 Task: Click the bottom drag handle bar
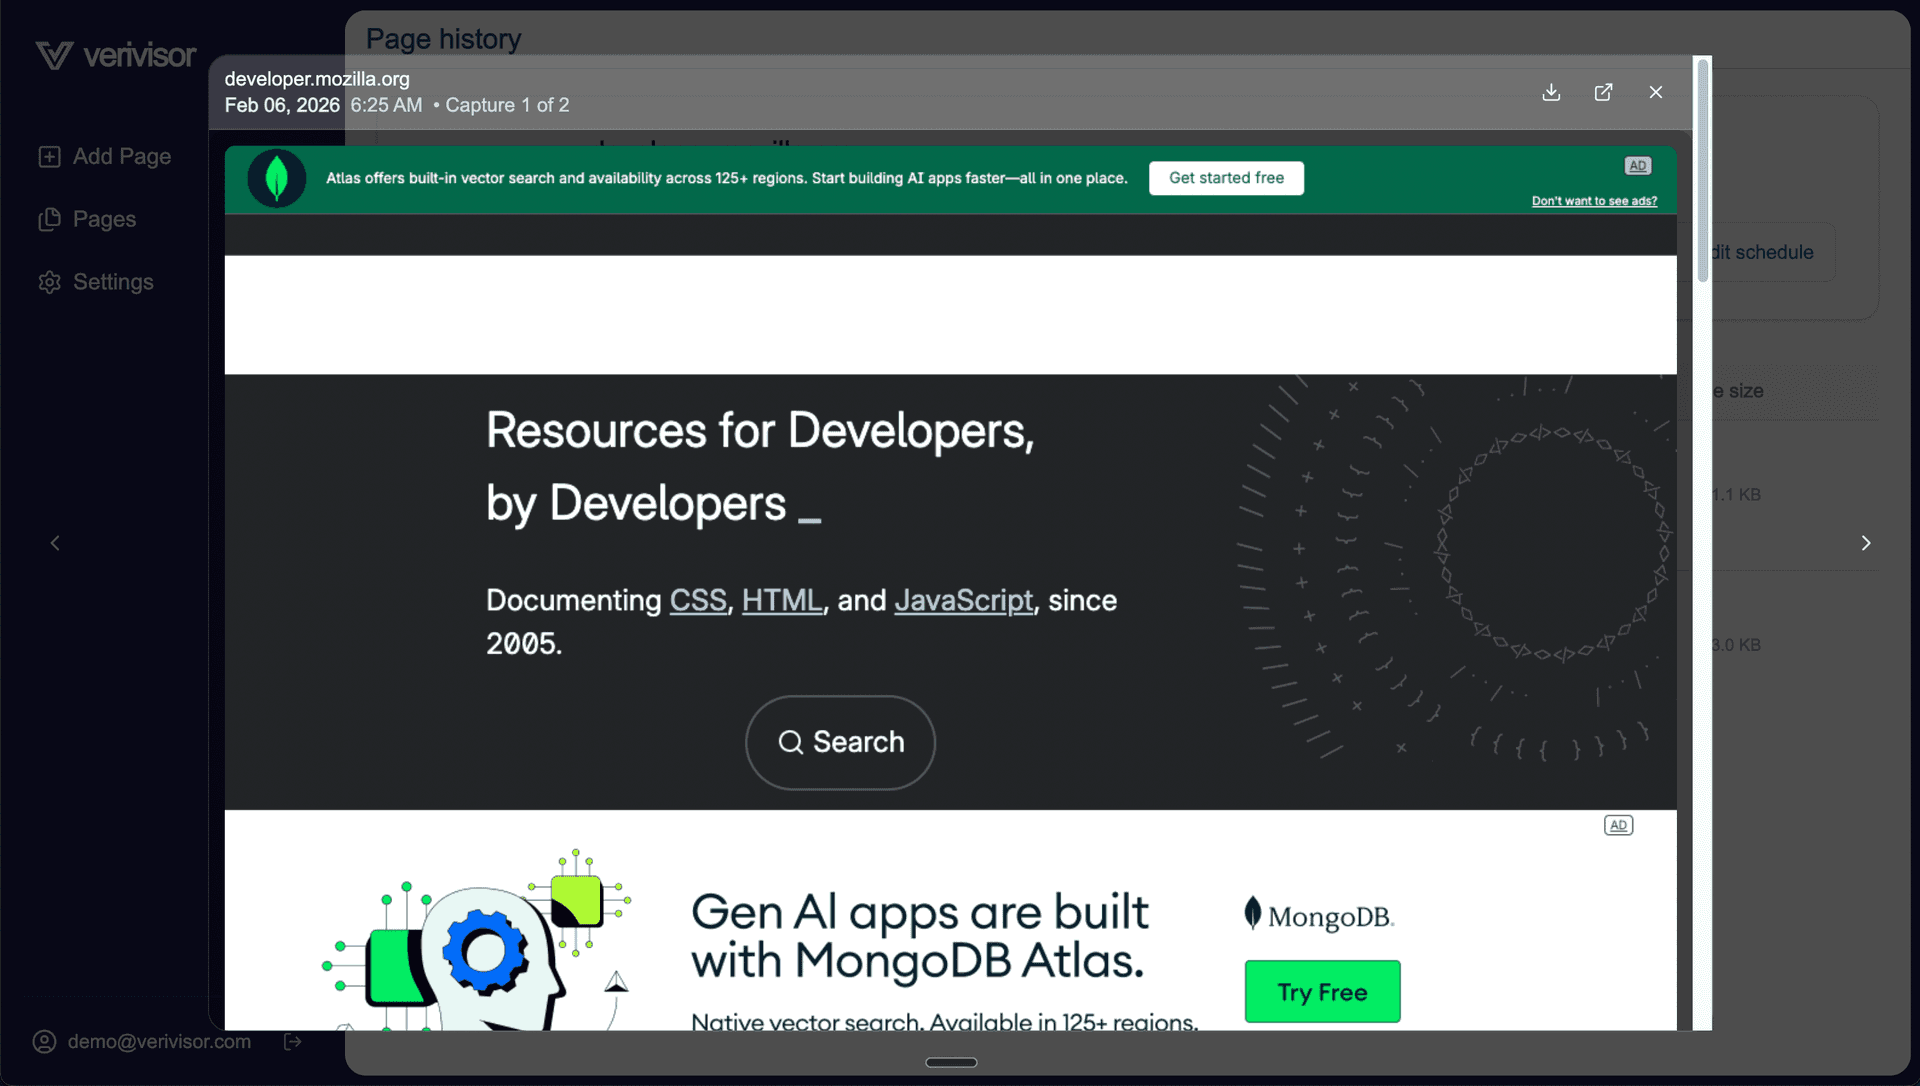(951, 1062)
